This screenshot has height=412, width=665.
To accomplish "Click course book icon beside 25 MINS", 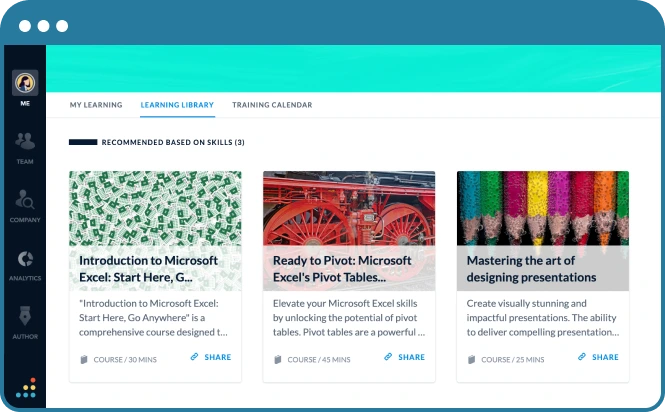I will [x=472, y=360].
